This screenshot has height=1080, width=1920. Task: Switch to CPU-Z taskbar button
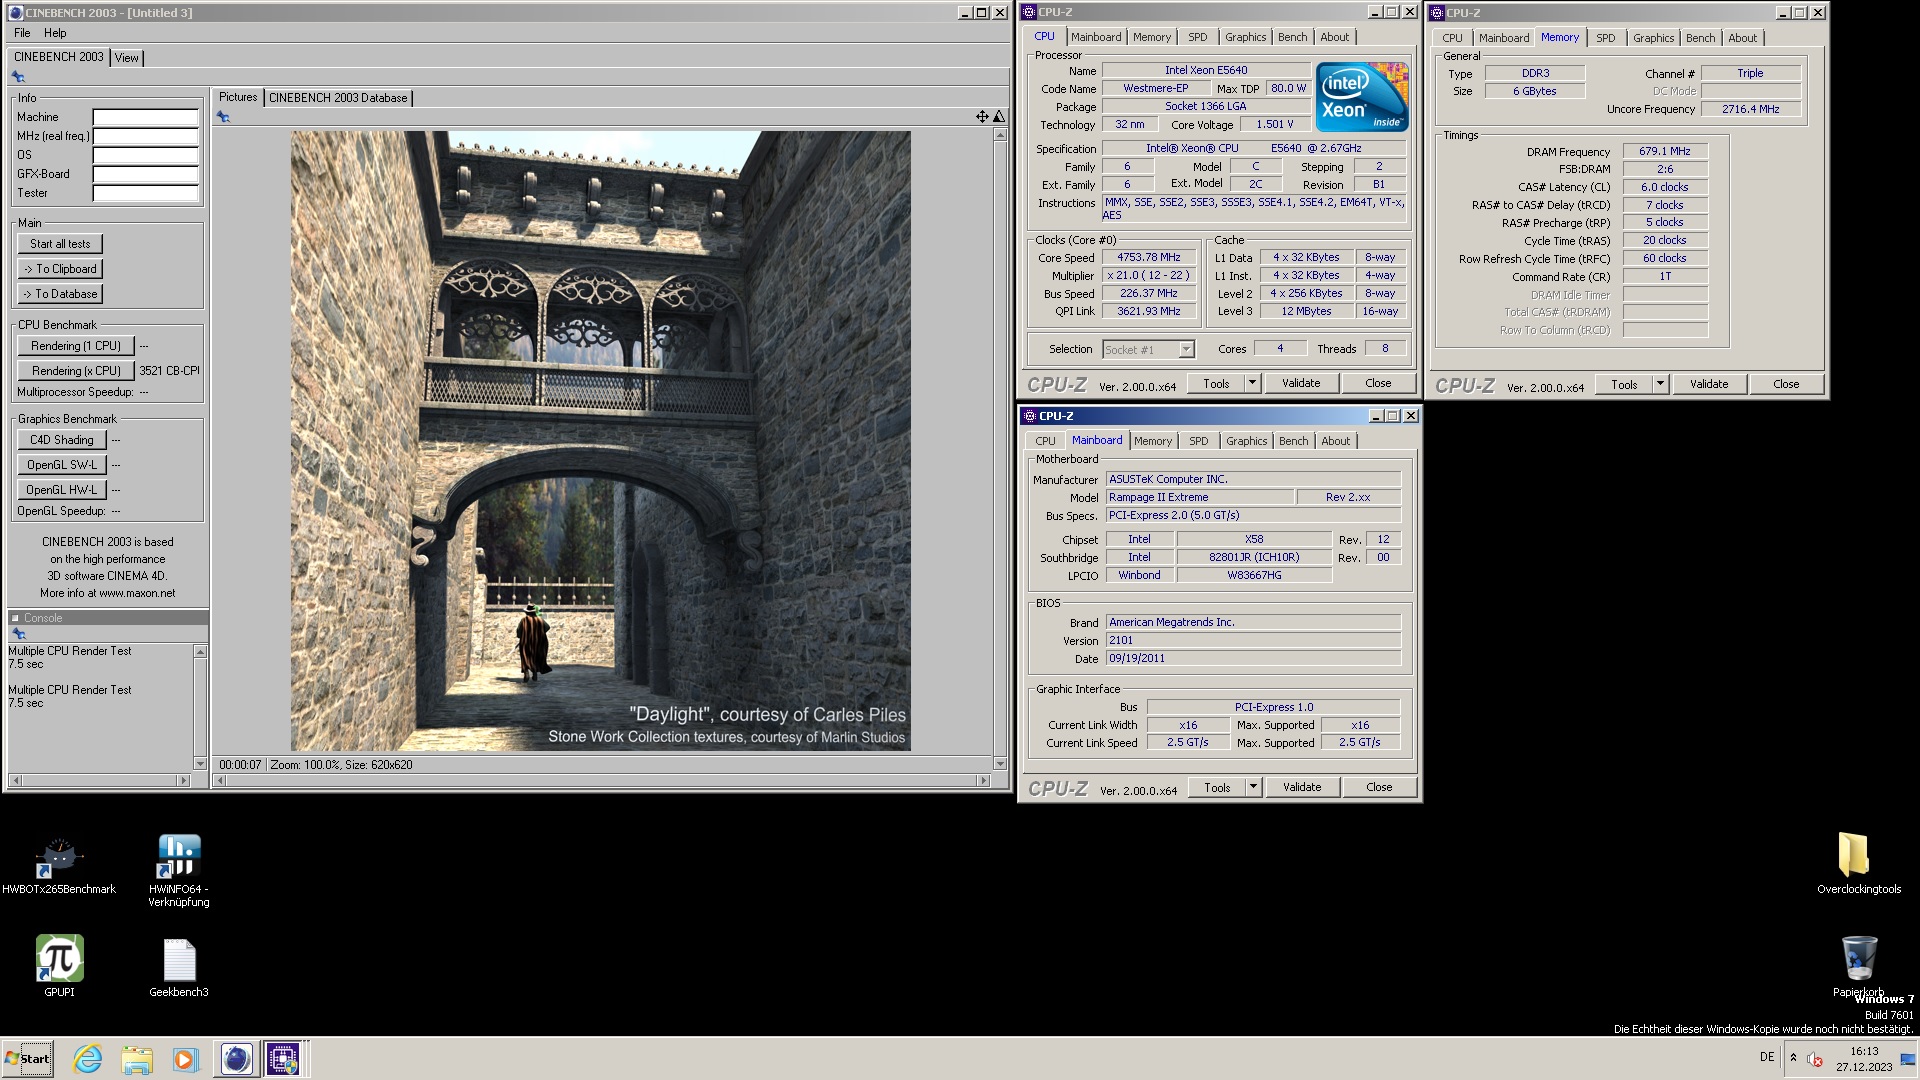click(x=283, y=1059)
